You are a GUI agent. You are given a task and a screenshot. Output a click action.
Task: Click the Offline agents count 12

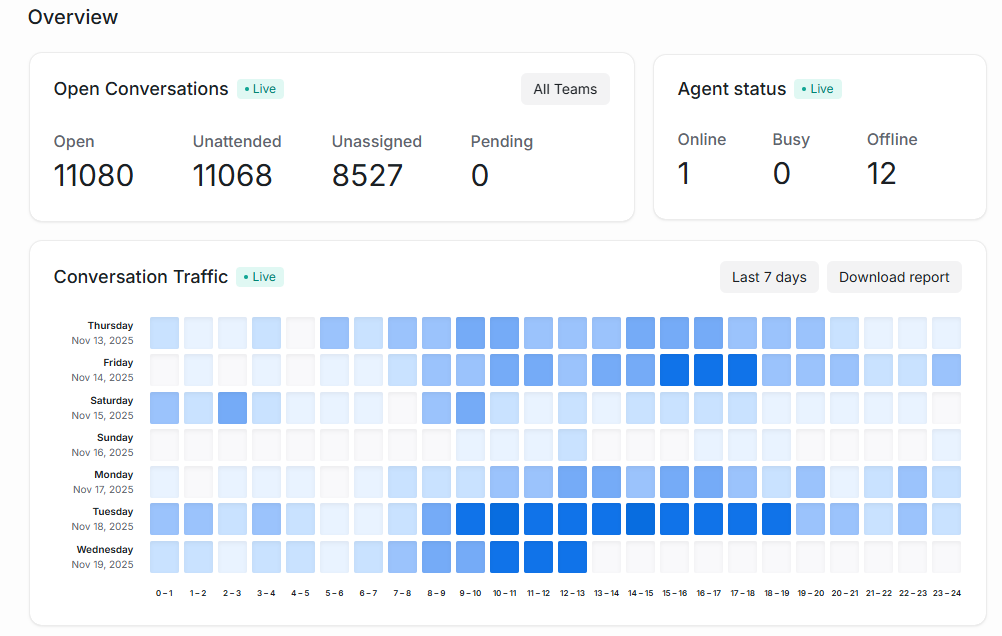tap(881, 173)
